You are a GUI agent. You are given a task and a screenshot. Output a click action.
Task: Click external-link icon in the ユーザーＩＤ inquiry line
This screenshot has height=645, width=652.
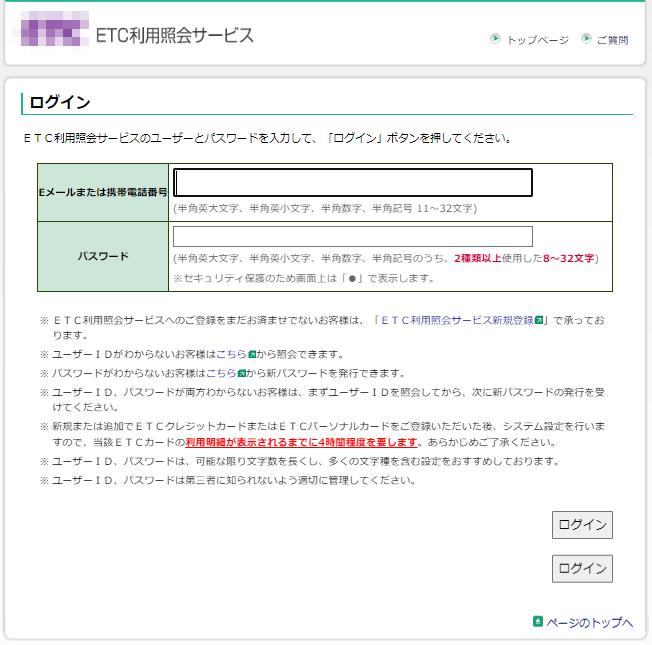[x=252, y=354]
